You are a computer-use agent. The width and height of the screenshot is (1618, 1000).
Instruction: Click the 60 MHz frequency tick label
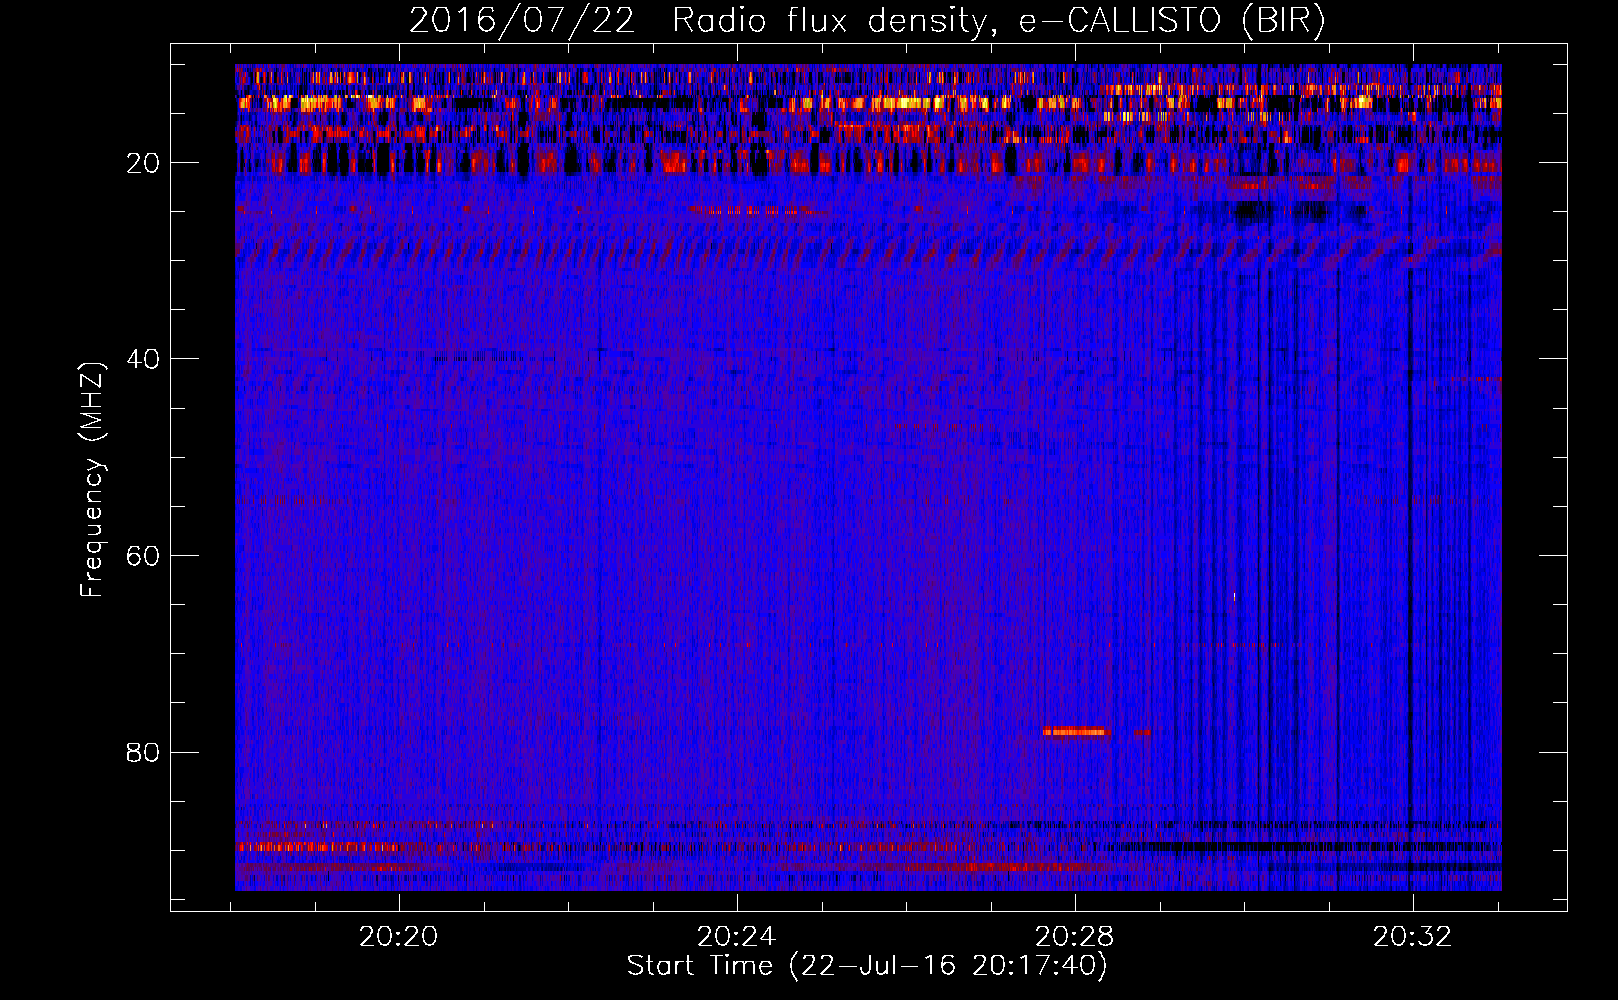(x=143, y=556)
